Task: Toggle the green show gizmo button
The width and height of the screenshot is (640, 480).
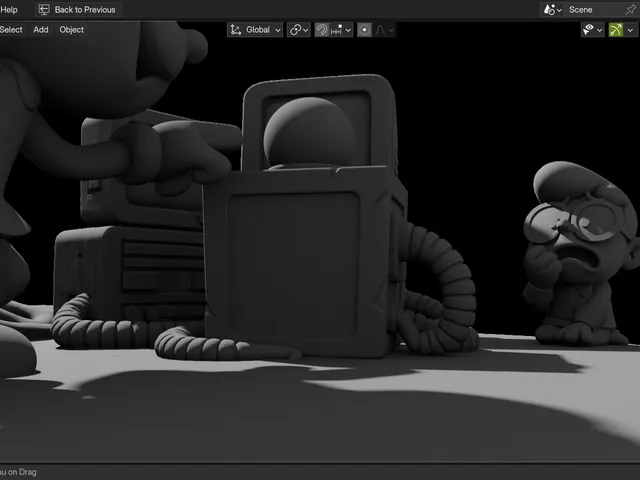Action: [x=616, y=30]
